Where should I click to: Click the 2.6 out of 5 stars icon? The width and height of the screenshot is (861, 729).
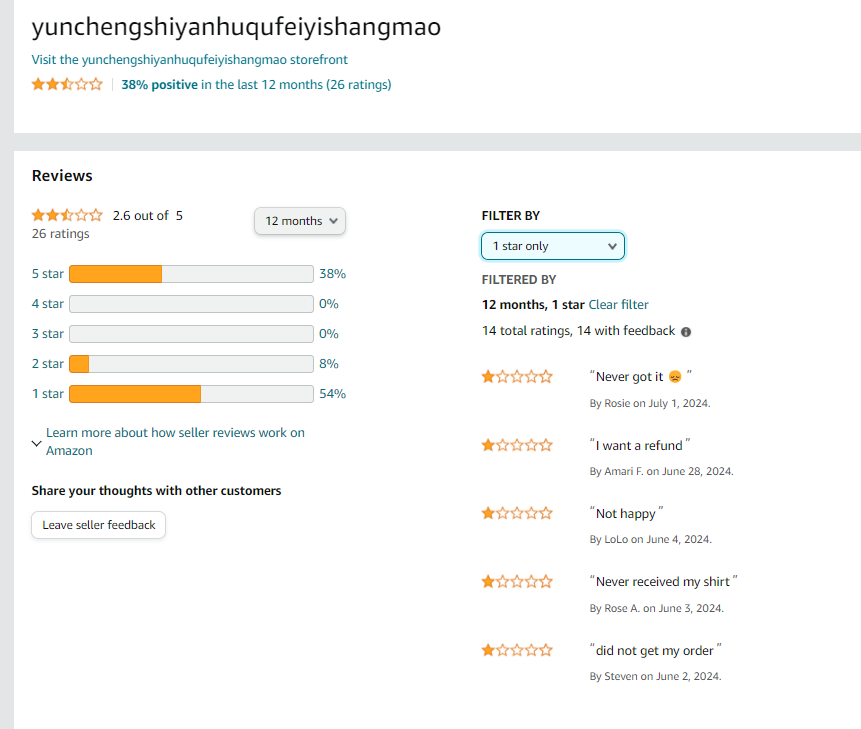click(x=67, y=215)
